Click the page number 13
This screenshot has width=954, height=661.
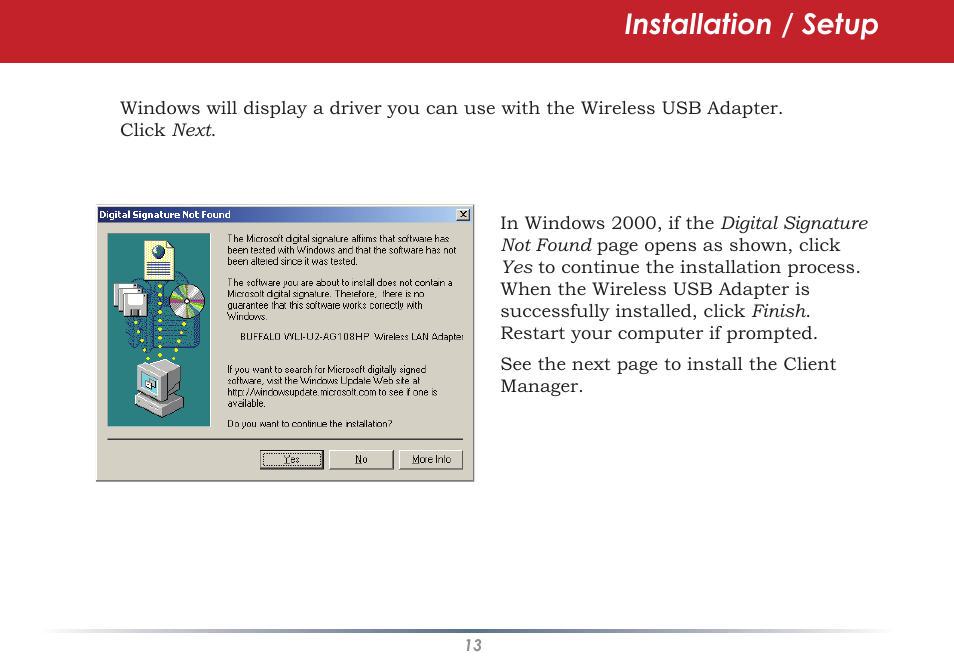click(x=473, y=646)
